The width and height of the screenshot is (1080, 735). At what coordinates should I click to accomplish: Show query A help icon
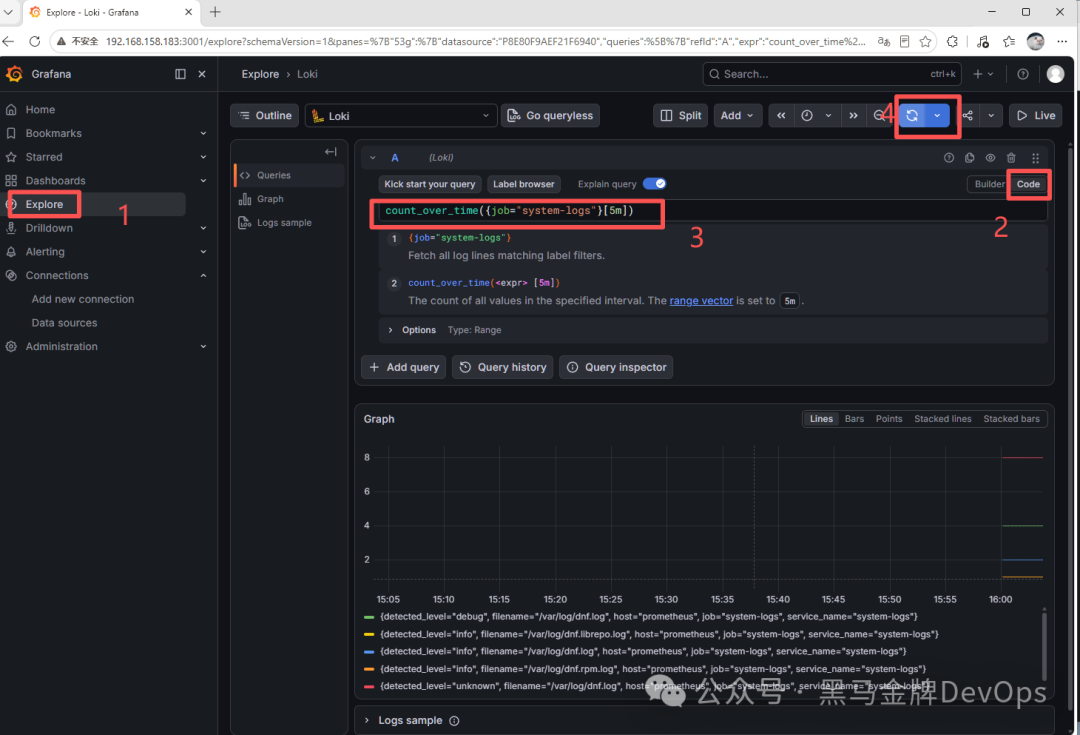point(948,158)
